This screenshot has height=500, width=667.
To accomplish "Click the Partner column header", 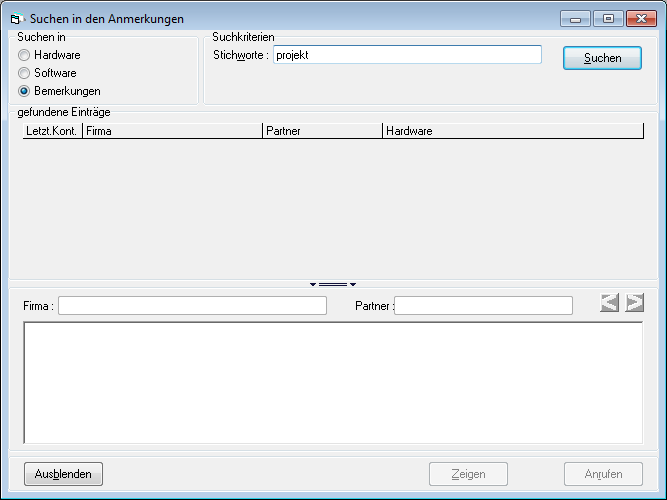I will 322,131.
